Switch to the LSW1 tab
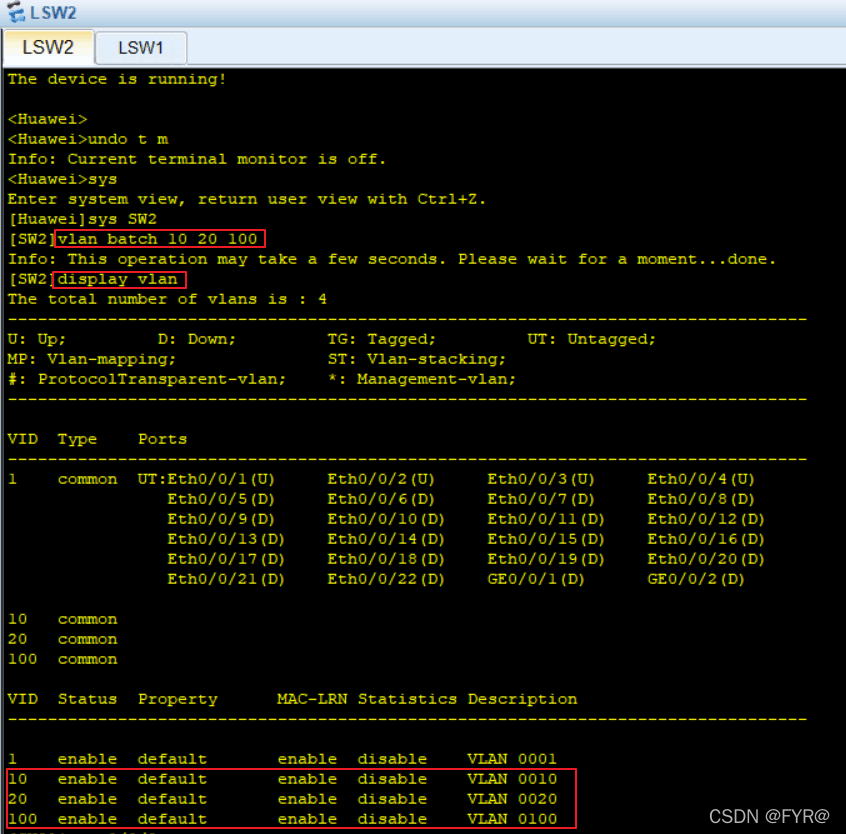The width and height of the screenshot is (846, 834). pos(141,48)
